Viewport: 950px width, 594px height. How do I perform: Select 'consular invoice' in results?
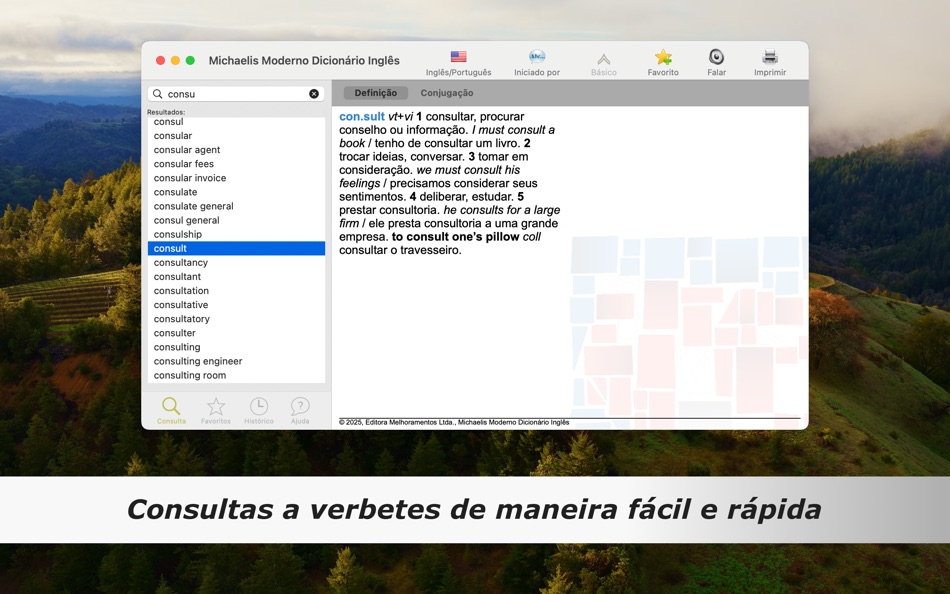pyautogui.click(x=236, y=178)
